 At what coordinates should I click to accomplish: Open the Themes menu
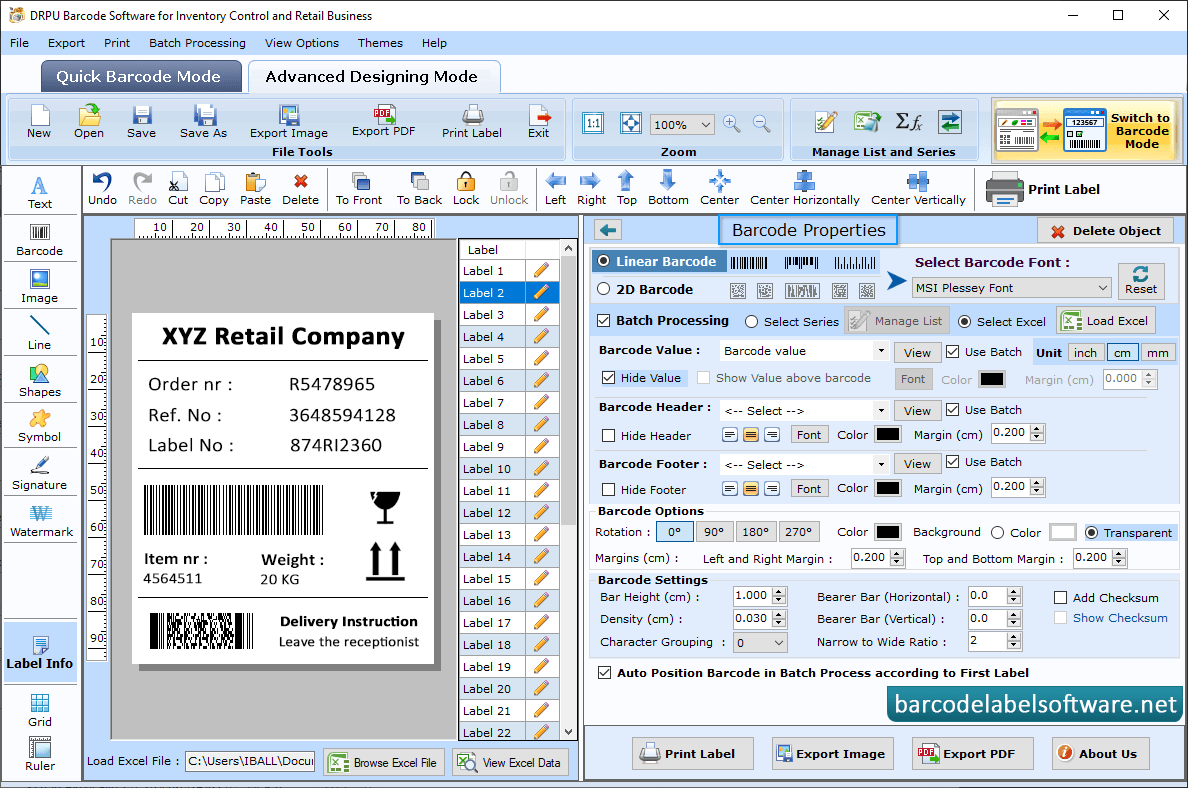[380, 43]
